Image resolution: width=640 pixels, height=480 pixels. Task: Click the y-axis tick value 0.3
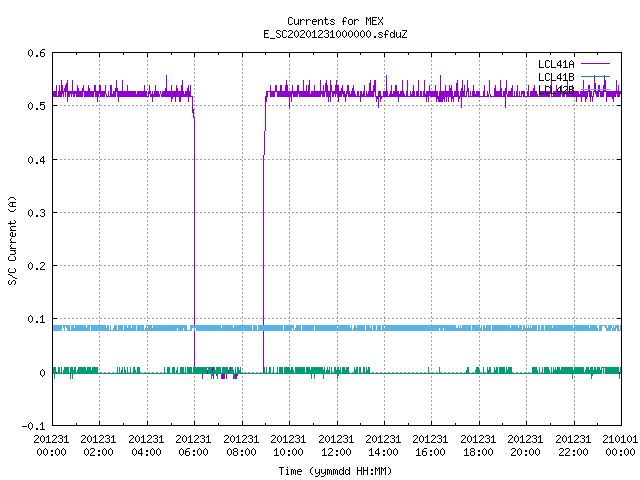tap(36, 213)
